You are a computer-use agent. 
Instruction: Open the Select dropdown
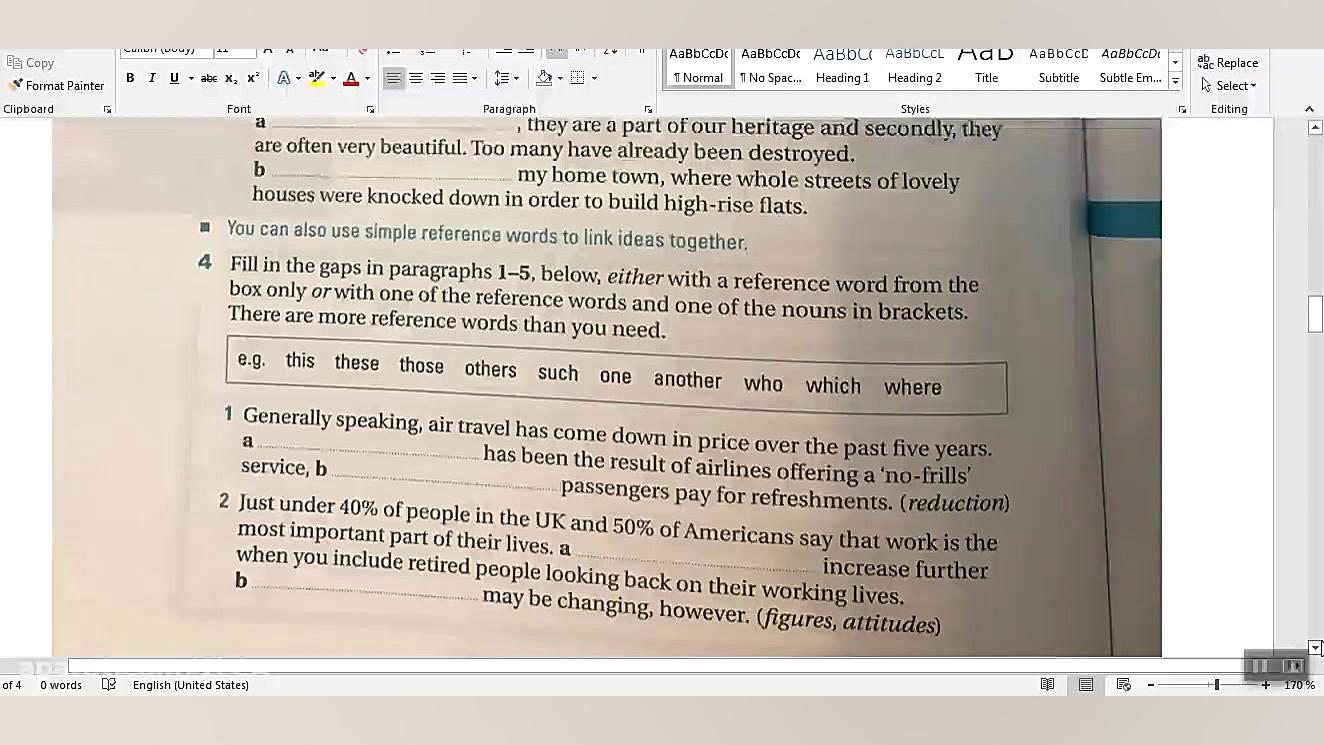(1229, 86)
